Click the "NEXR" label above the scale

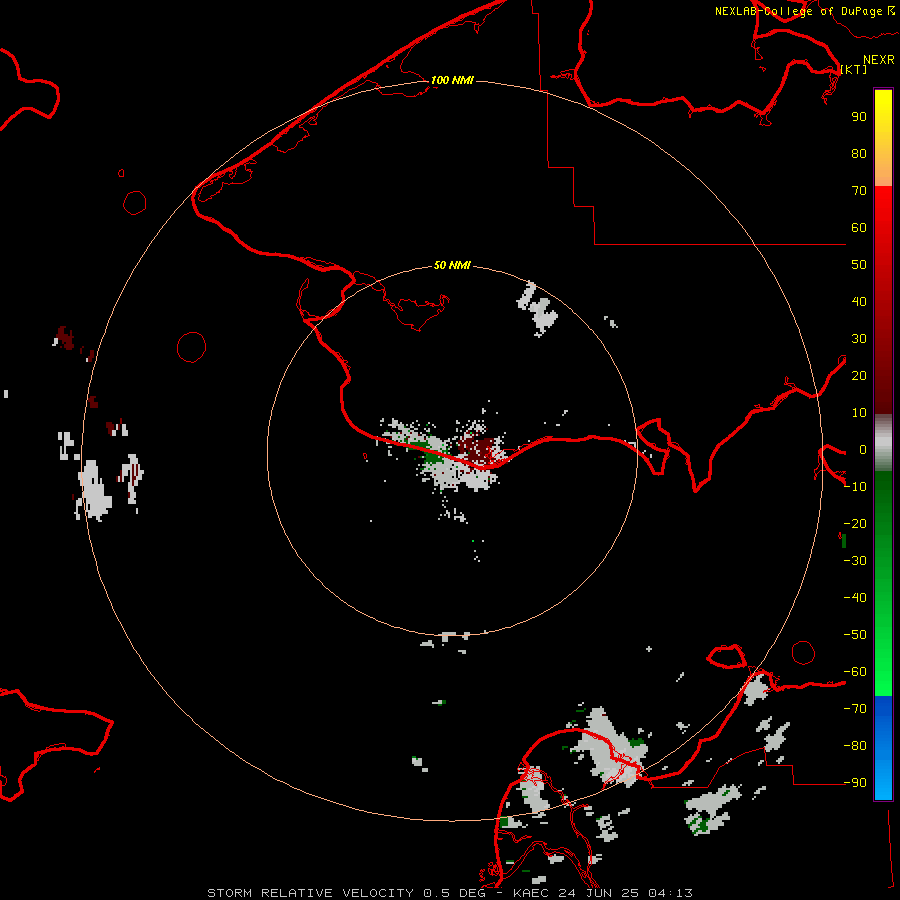pos(879,60)
